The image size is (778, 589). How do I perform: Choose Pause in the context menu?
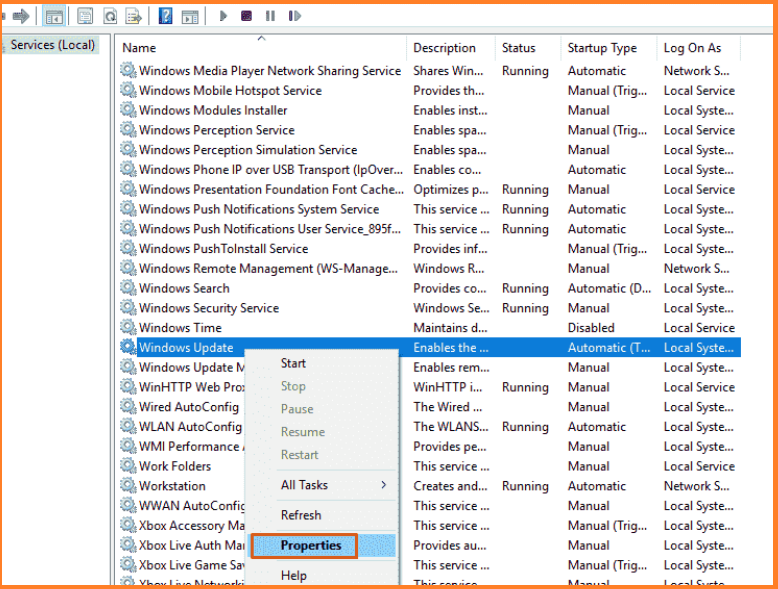click(x=297, y=409)
